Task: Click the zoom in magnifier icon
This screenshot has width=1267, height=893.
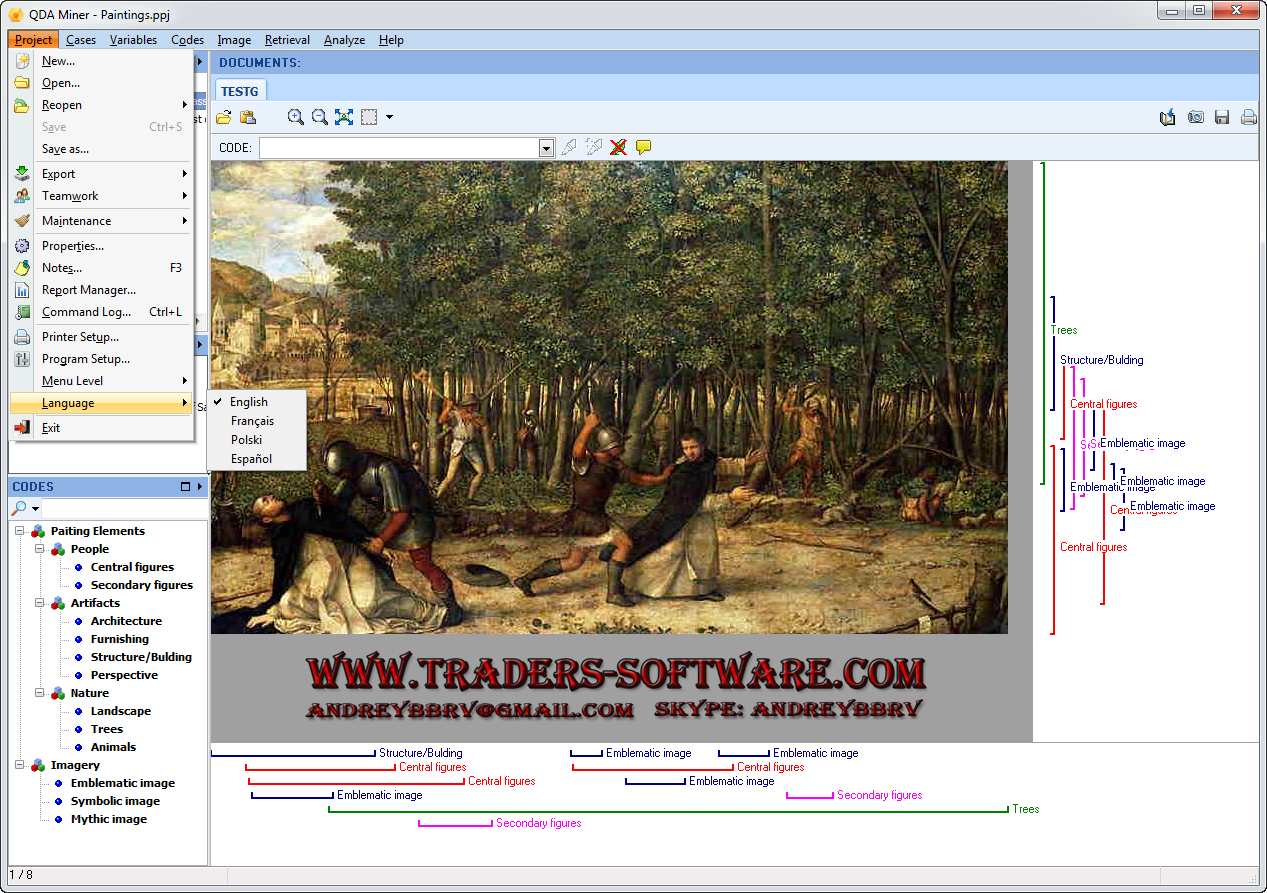Action: [x=295, y=117]
